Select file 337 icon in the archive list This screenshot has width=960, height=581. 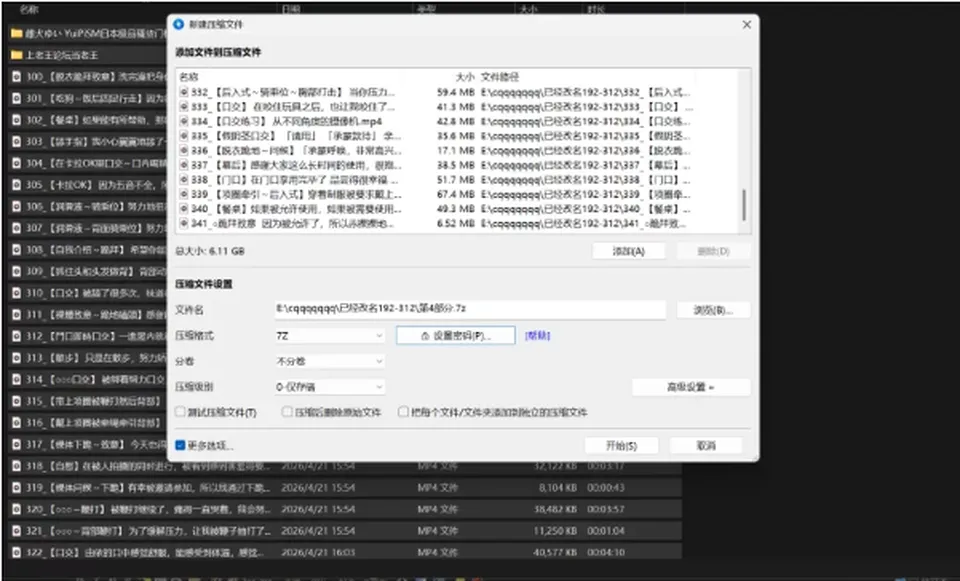point(184,165)
